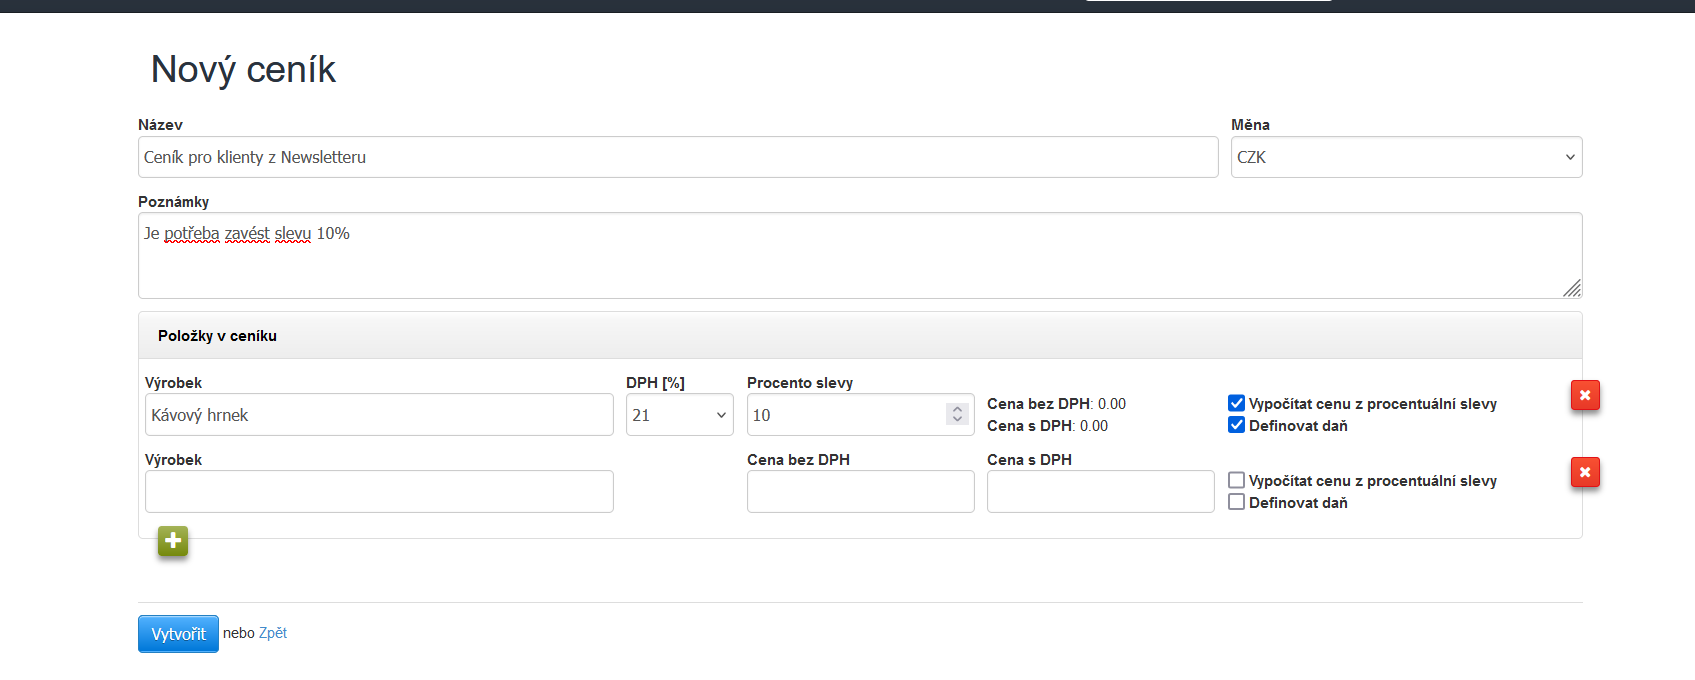1695x680 pixels.
Task: Remove the empty second product row
Action: [x=1585, y=473]
